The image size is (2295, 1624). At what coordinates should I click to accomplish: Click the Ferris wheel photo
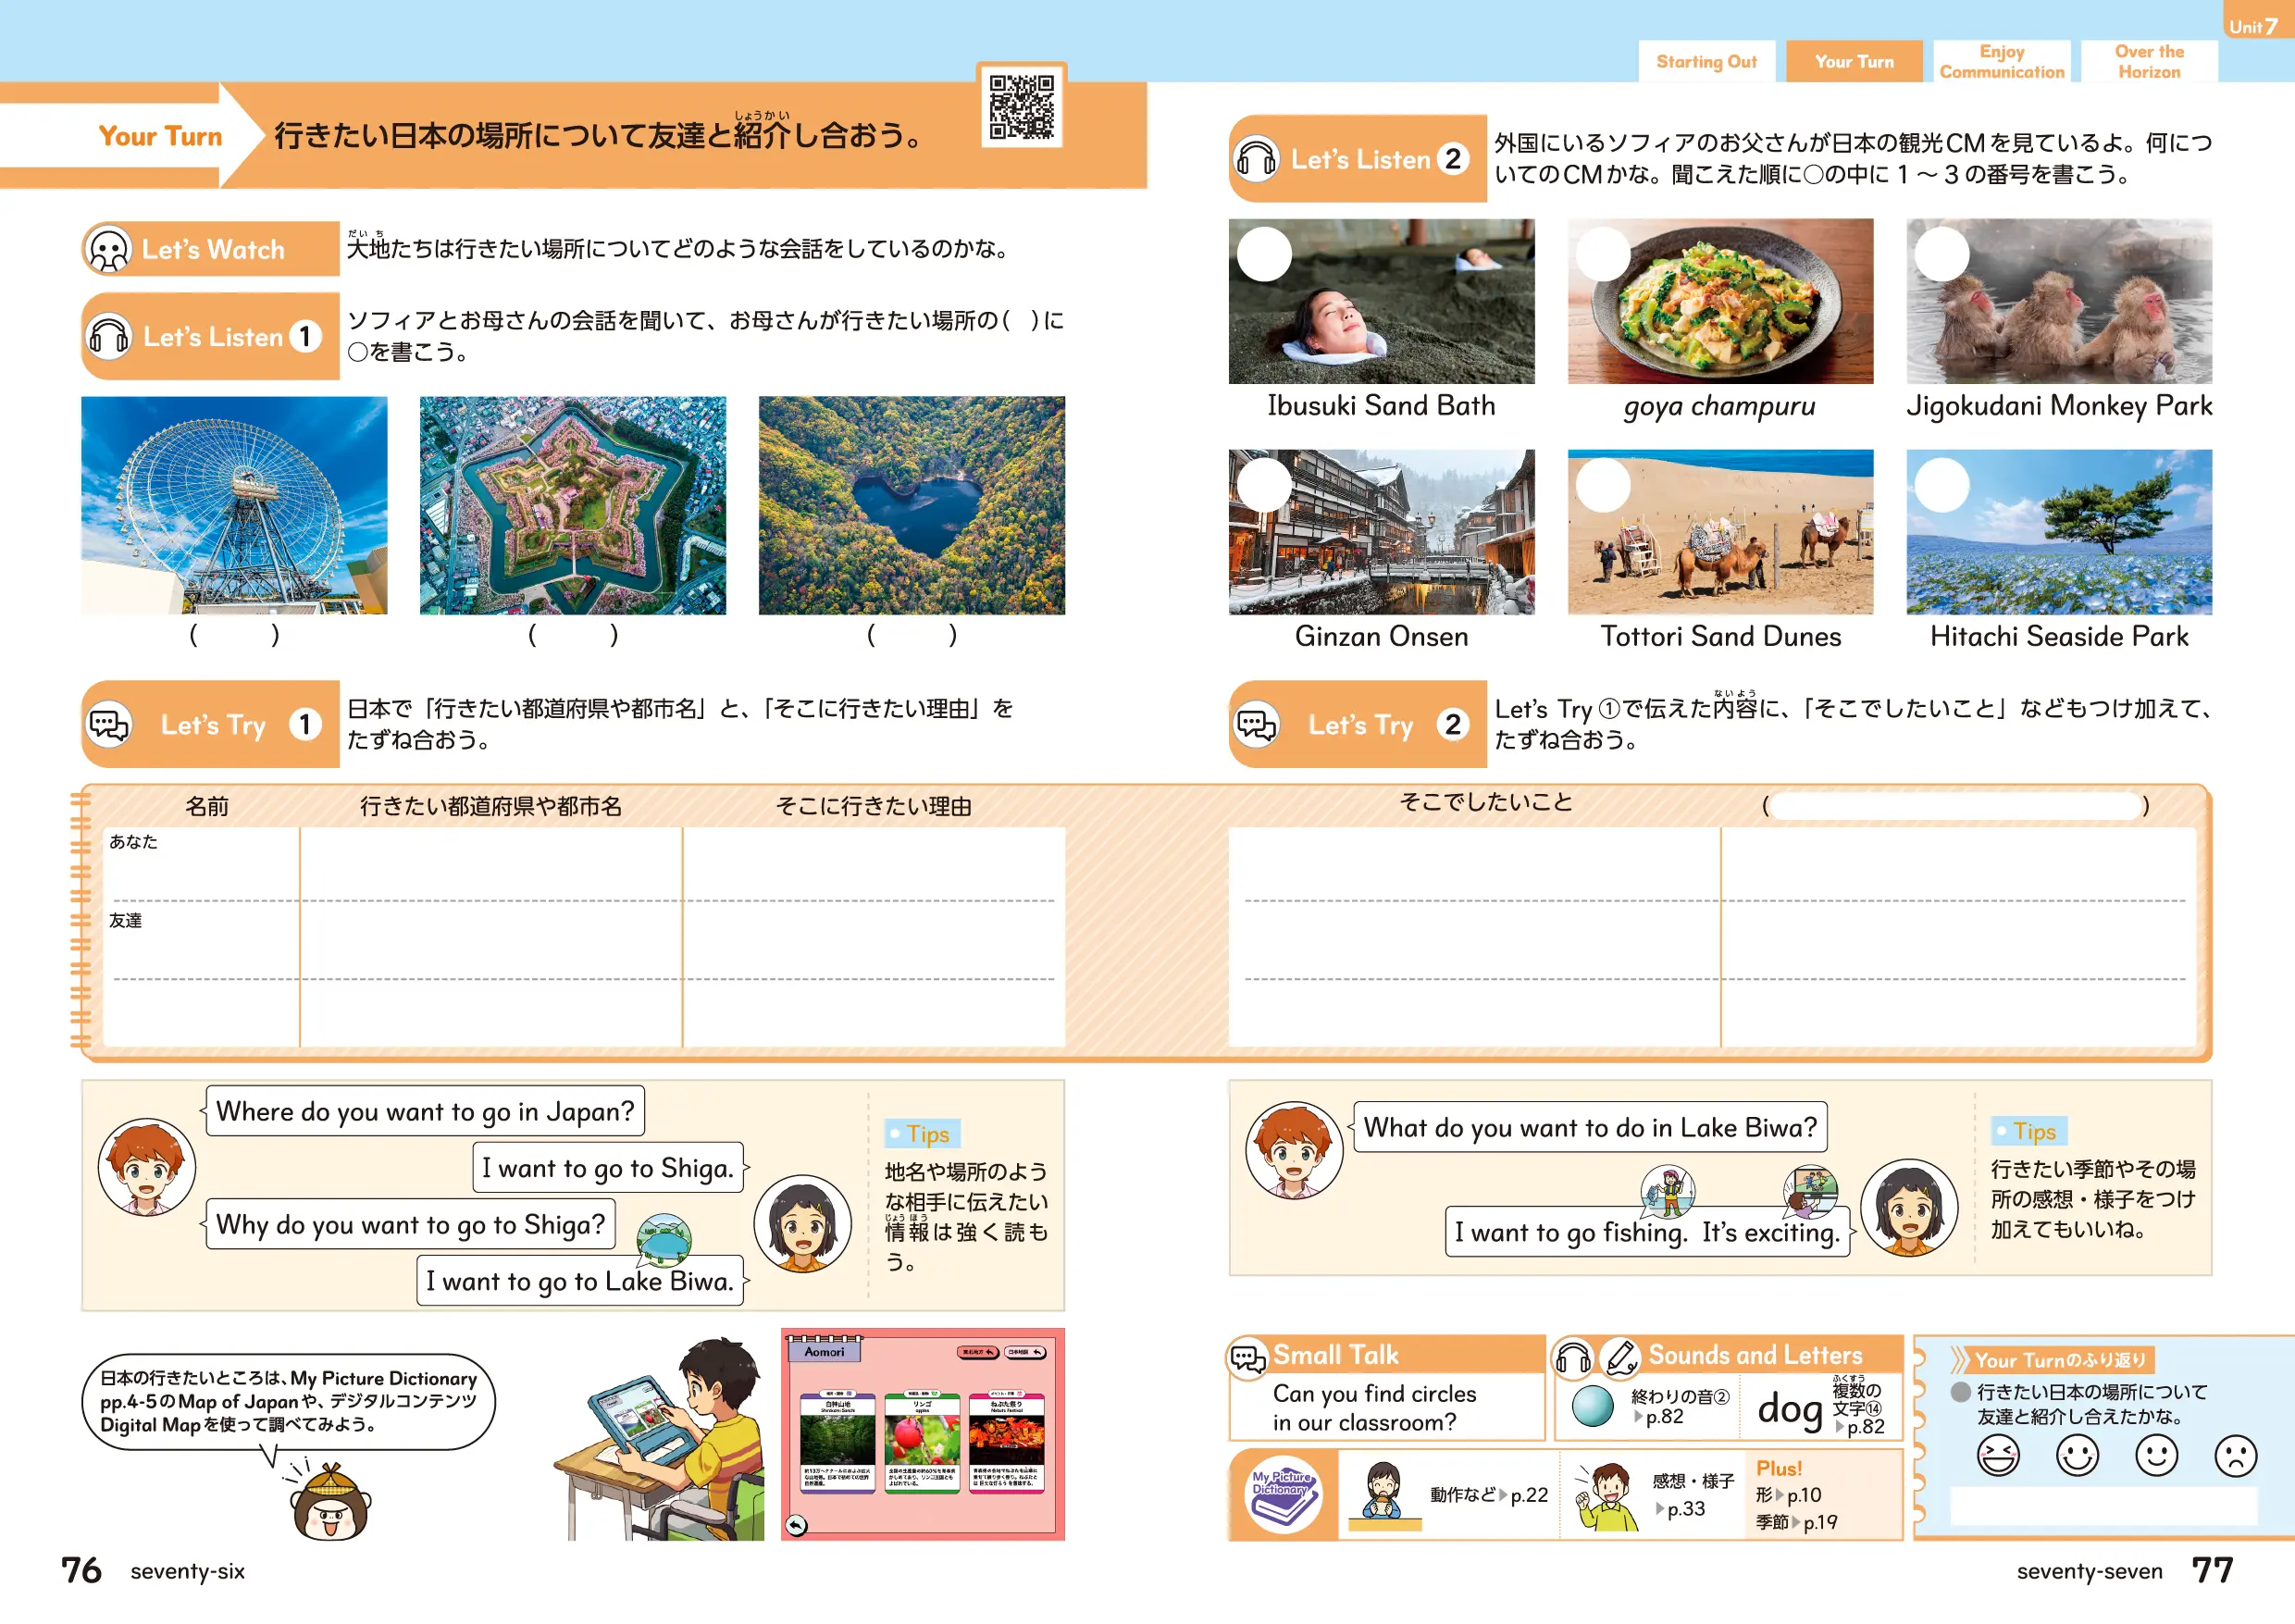234,505
